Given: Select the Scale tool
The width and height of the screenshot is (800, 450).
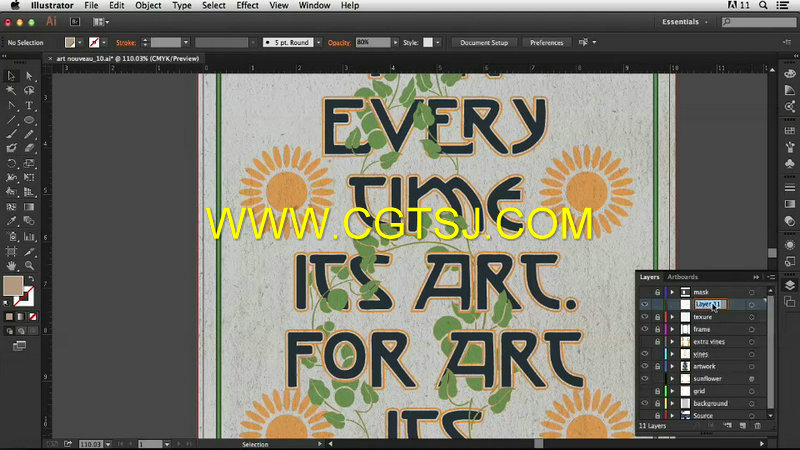Looking at the screenshot, I should click(29, 164).
